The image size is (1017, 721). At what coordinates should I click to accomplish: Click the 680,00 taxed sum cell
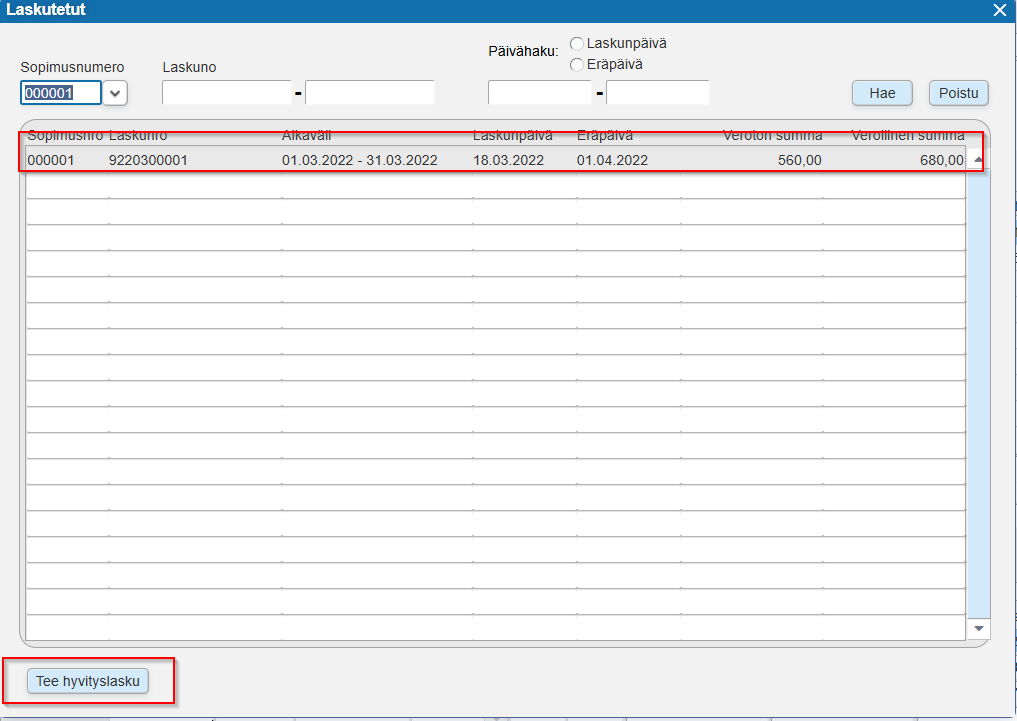click(x=942, y=160)
